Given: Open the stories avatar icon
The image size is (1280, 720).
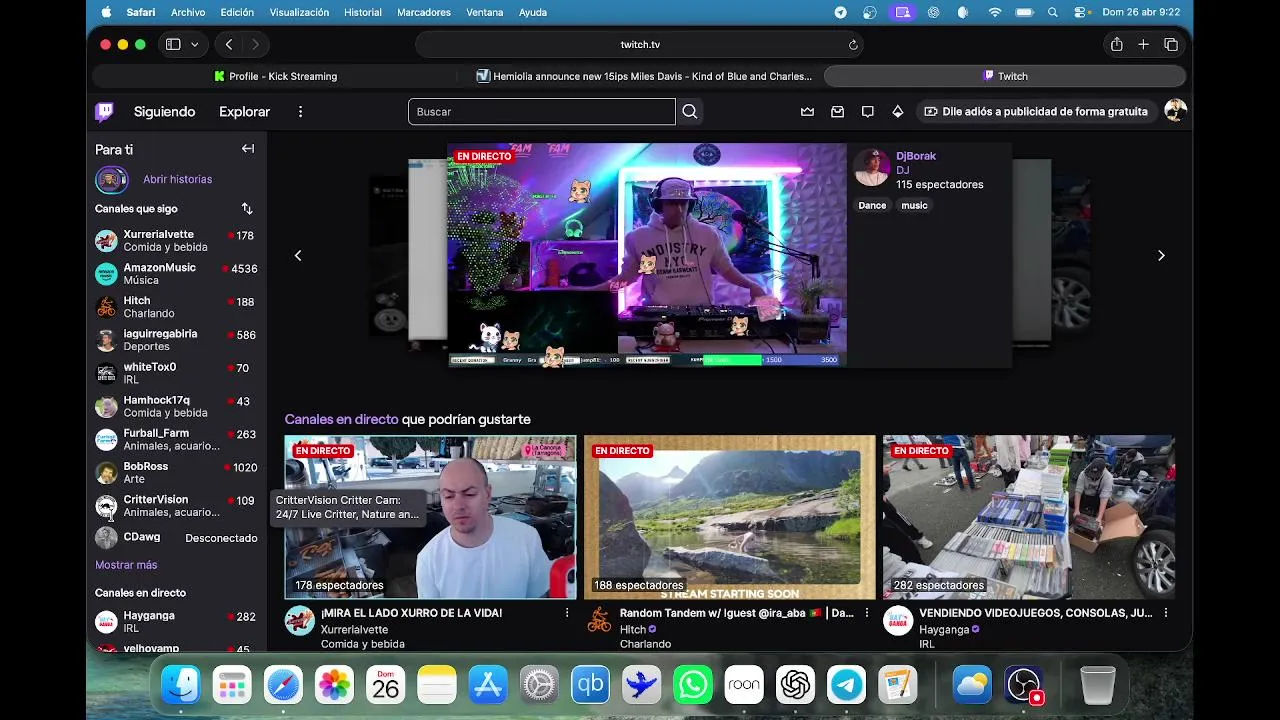Looking at the screenshot, I should pyautogui.click(x=111, y=180).
